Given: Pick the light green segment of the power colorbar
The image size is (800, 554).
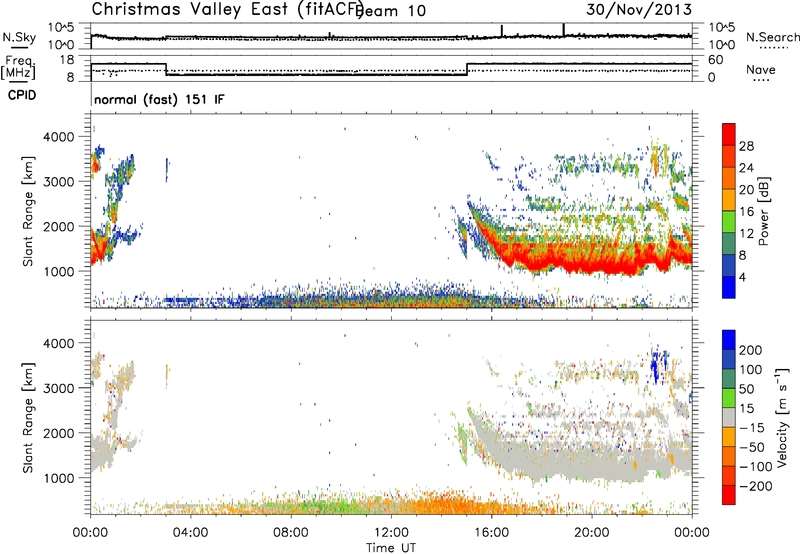Looking at the screenshot, I should pyautogui.click(x=729, y=222).
